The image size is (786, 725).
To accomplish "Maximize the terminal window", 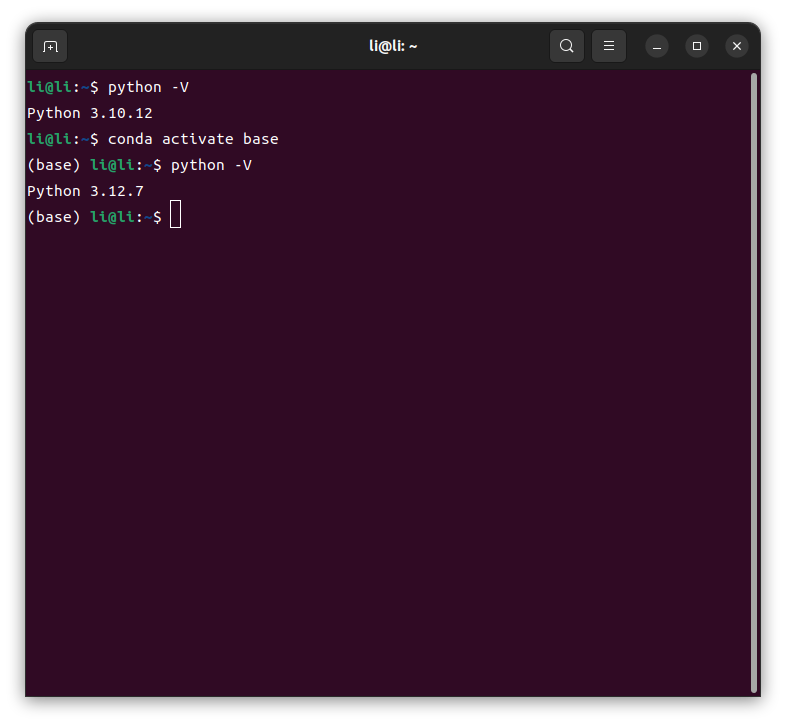I will (697, 47).
